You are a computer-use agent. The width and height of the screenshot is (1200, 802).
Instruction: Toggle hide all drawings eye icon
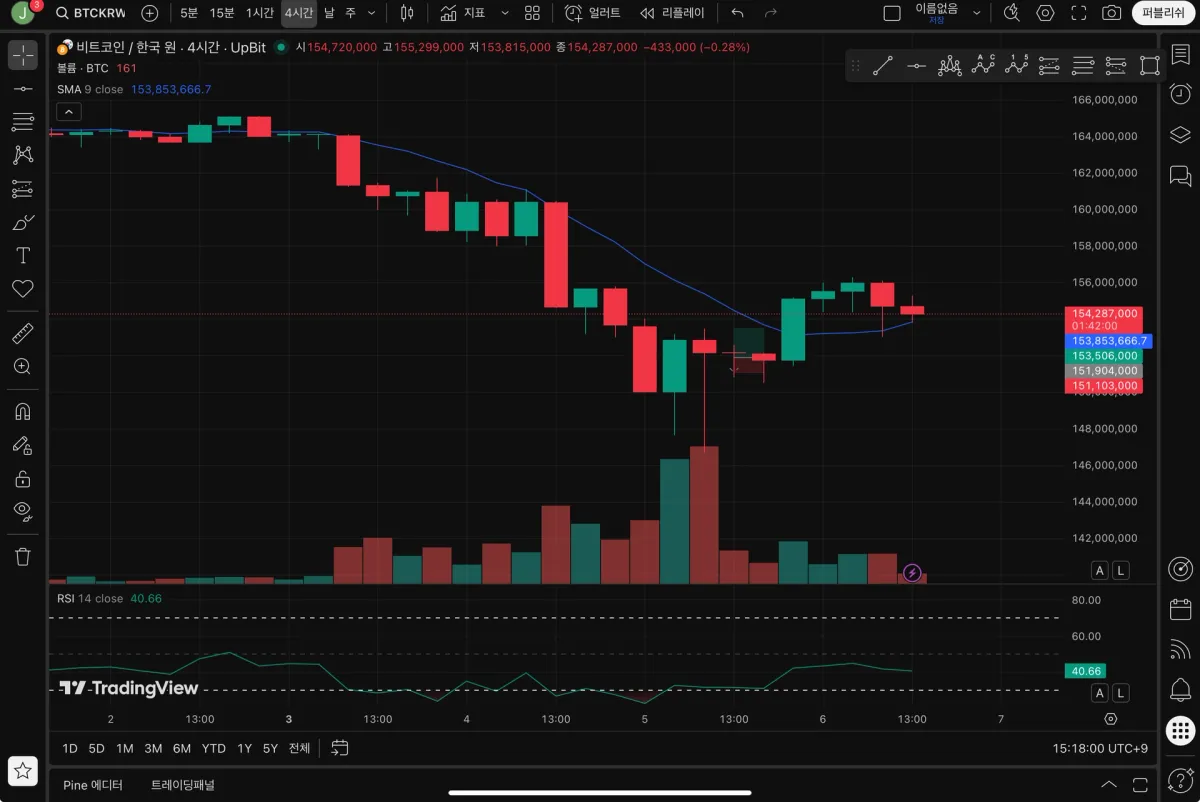[x=23, y=511]
